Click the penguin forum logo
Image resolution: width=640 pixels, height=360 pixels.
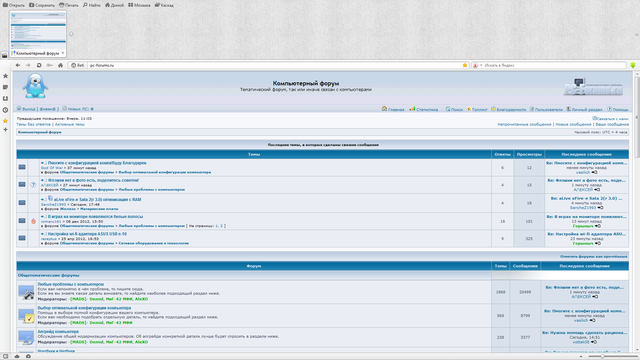pos(35,86)
